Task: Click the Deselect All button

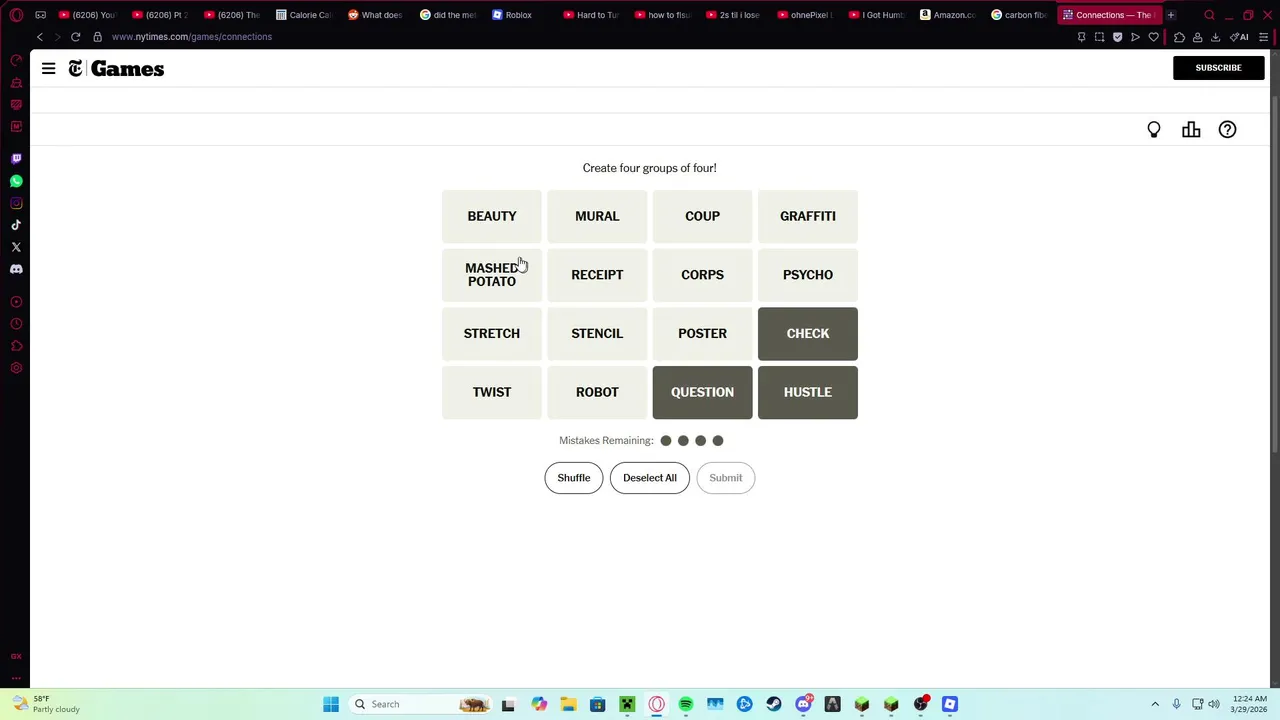Action: click(x=650, y=478)
